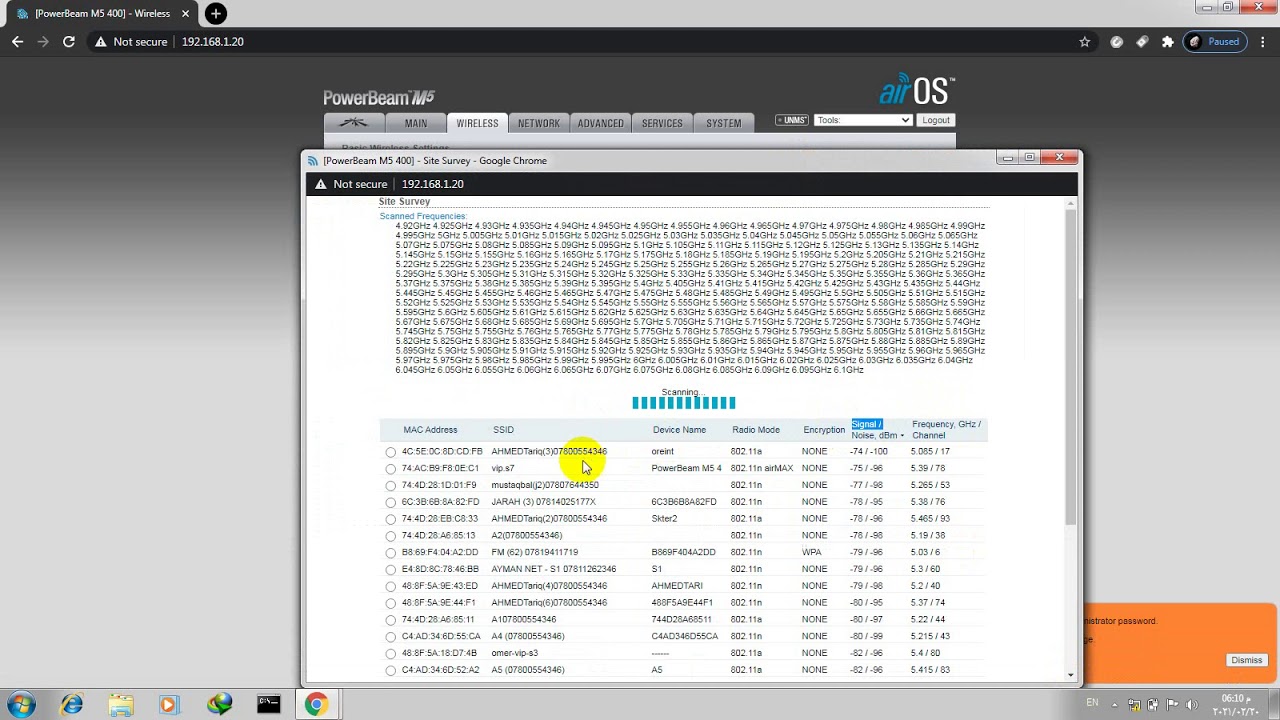Click the scroll down arrow in Site Survey popup

pos(1071,675)
